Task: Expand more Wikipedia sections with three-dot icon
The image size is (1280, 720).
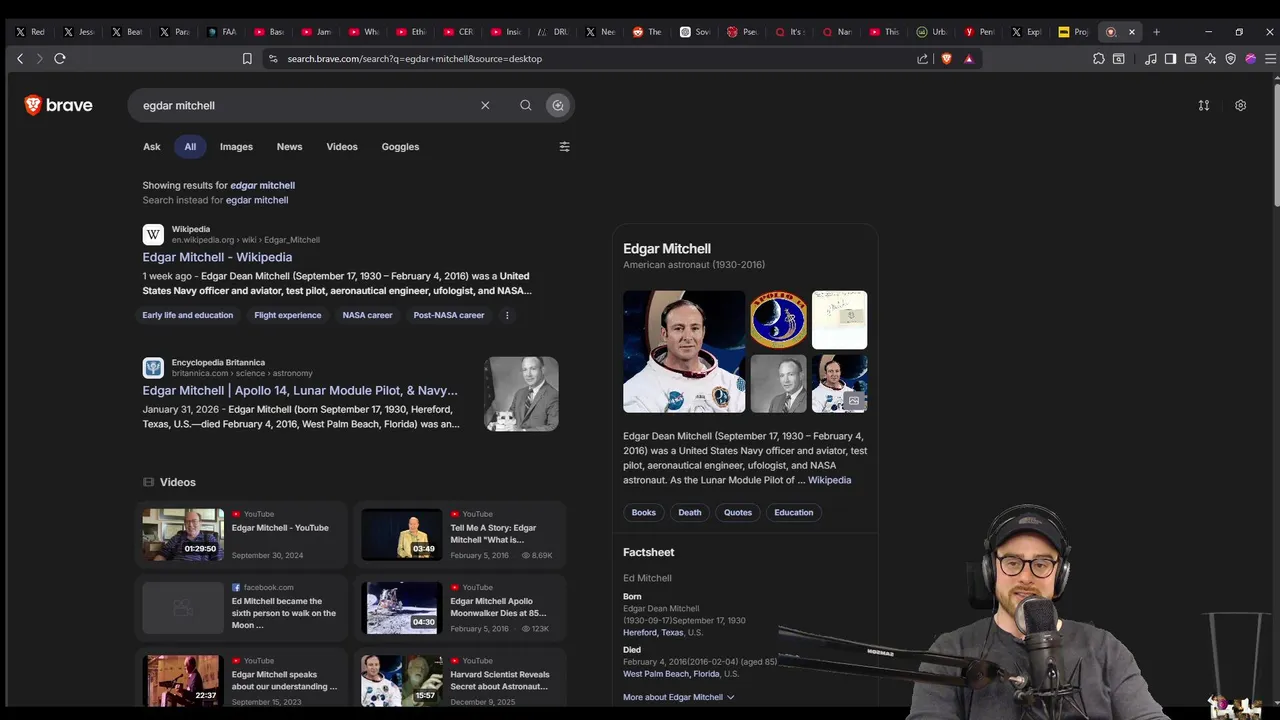Action: [x=507, y=315]
